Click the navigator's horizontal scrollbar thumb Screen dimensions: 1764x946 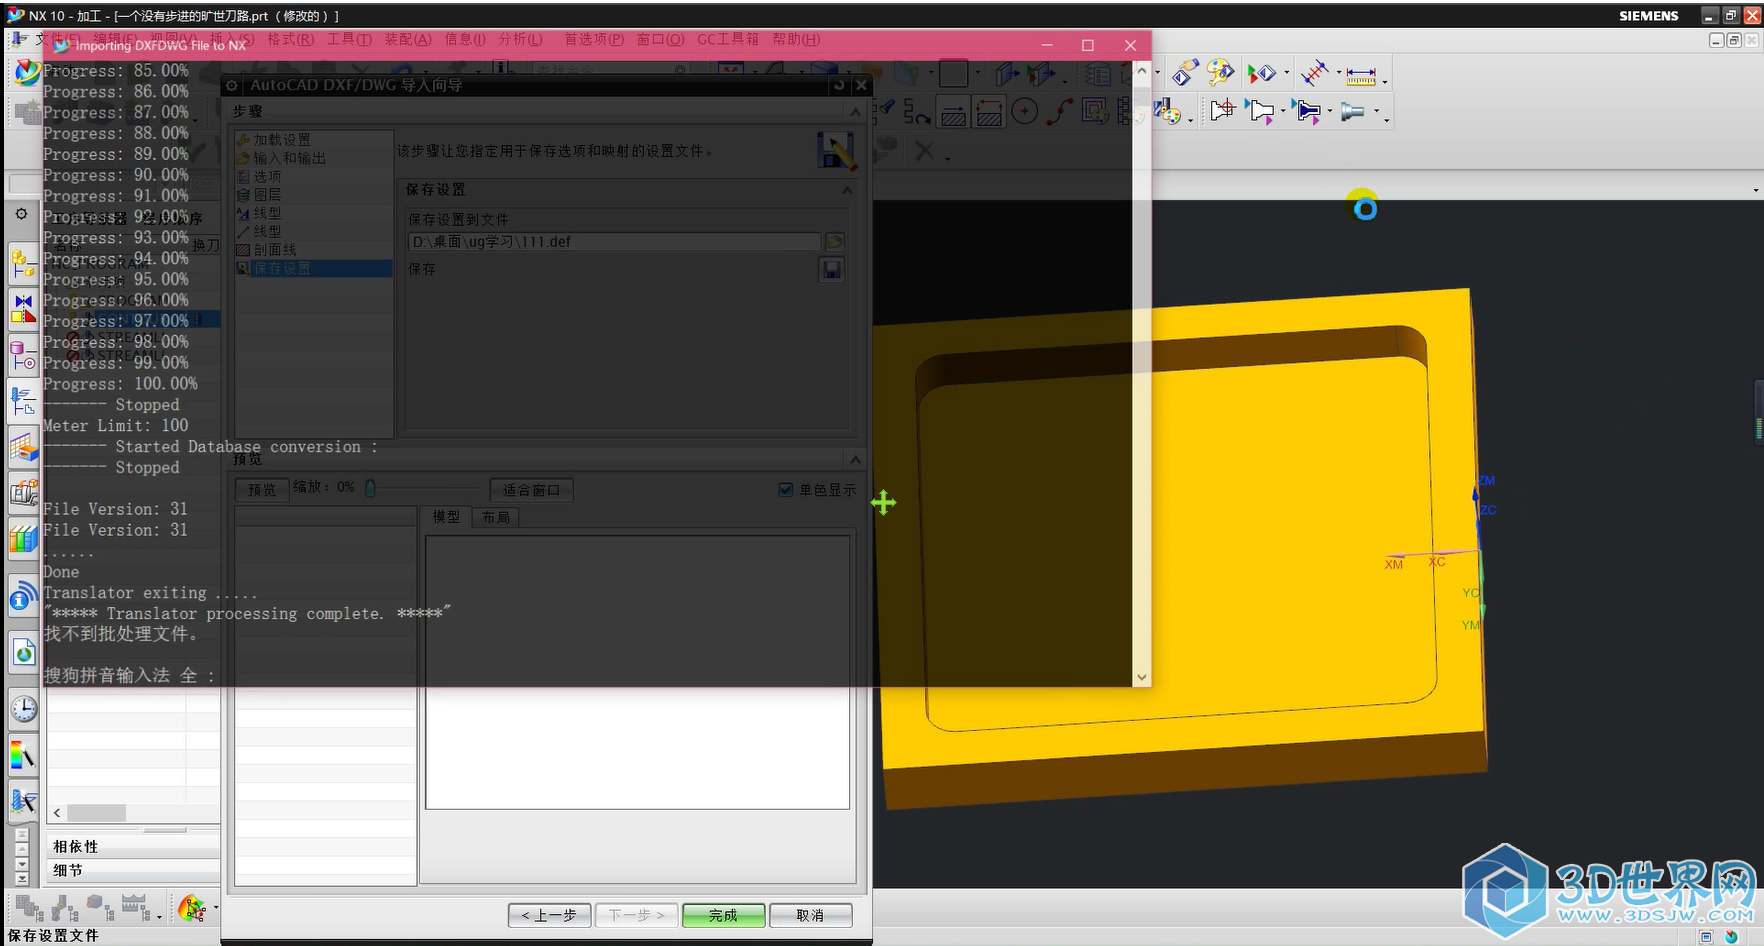point(97,813)
